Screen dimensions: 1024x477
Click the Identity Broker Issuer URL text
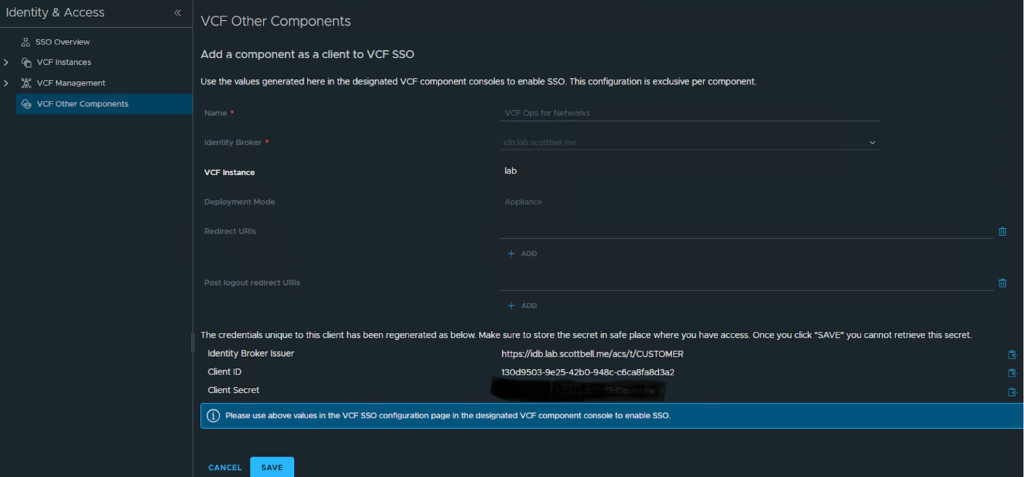592,354
